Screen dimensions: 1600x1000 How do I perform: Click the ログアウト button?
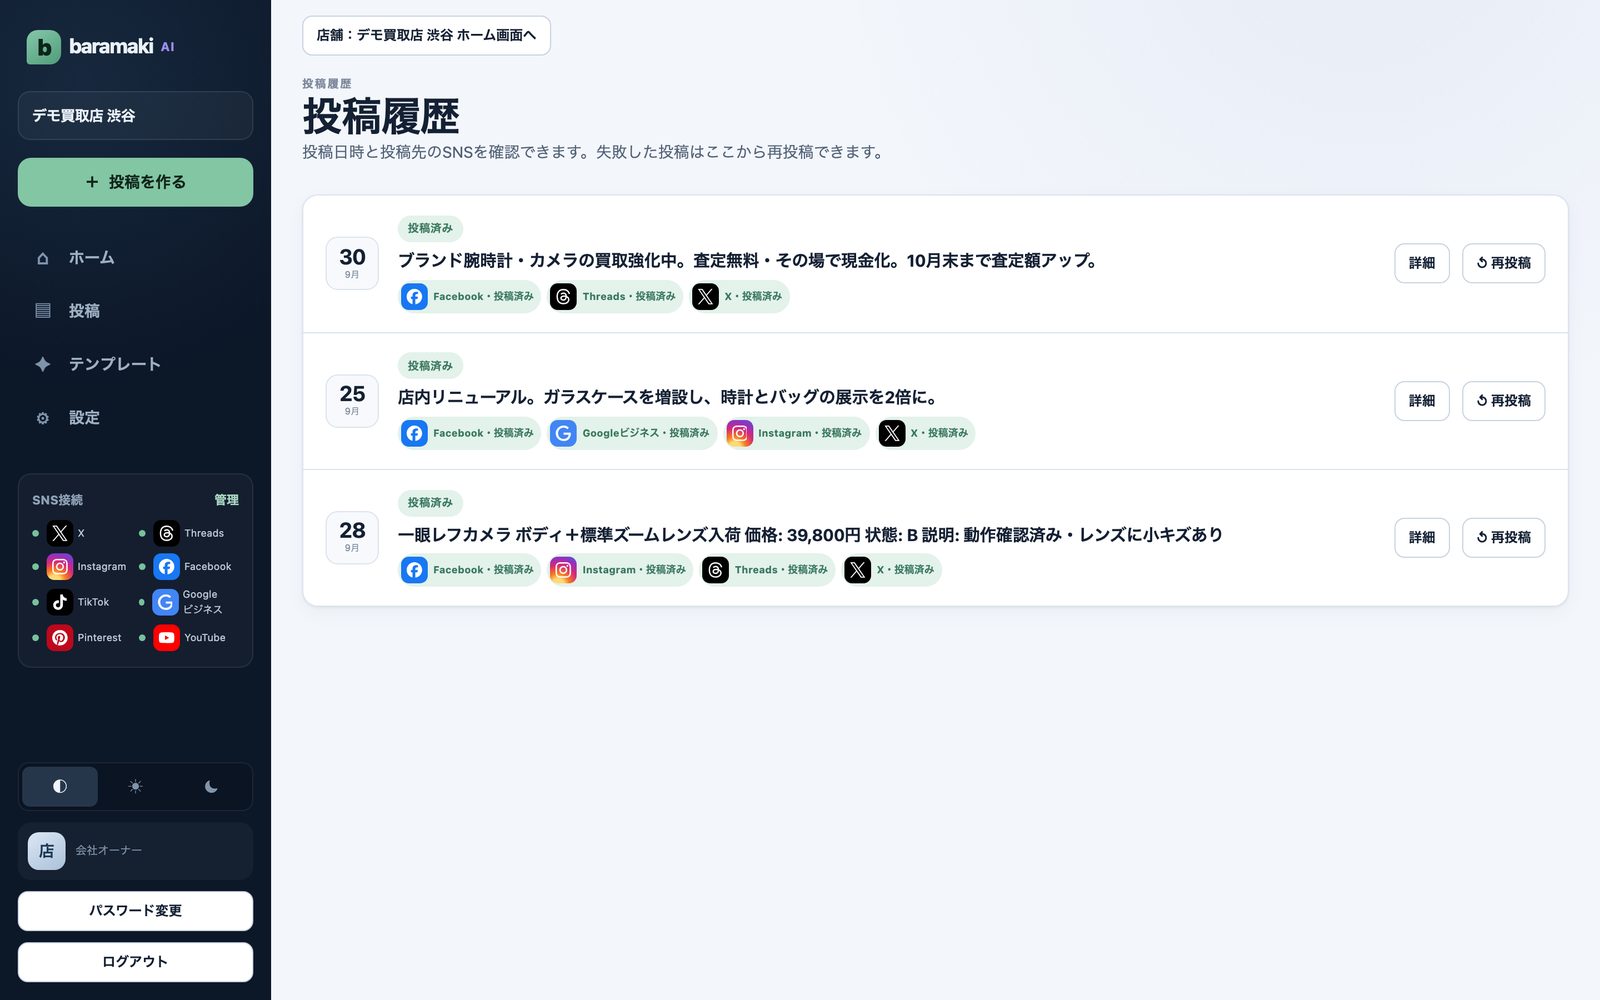tap(135, 962)
